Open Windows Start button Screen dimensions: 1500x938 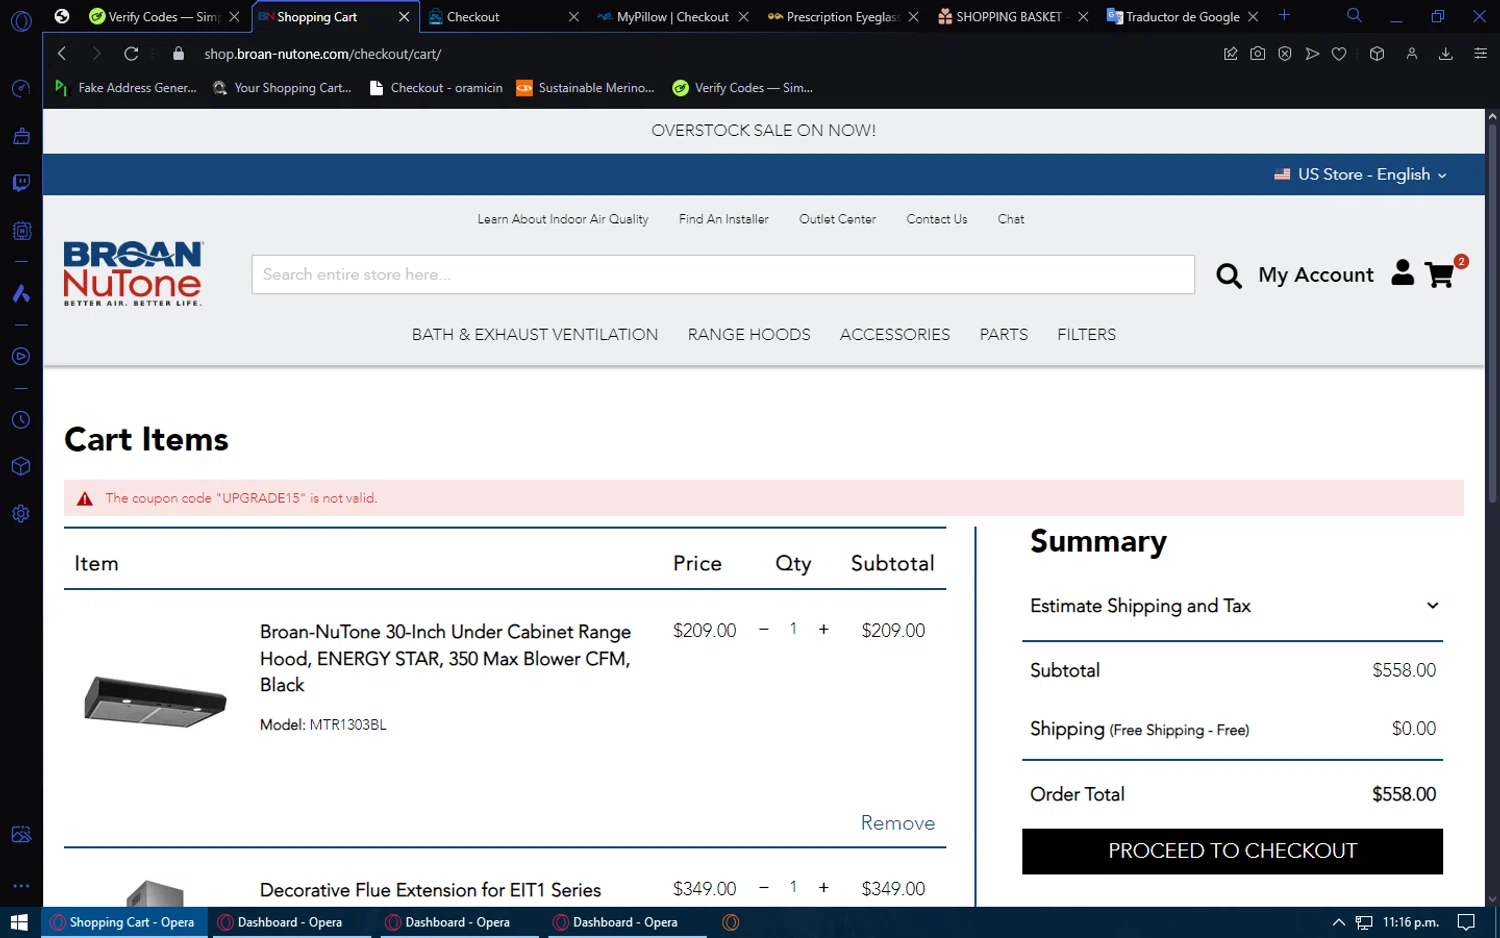click(x=19, y=922)
